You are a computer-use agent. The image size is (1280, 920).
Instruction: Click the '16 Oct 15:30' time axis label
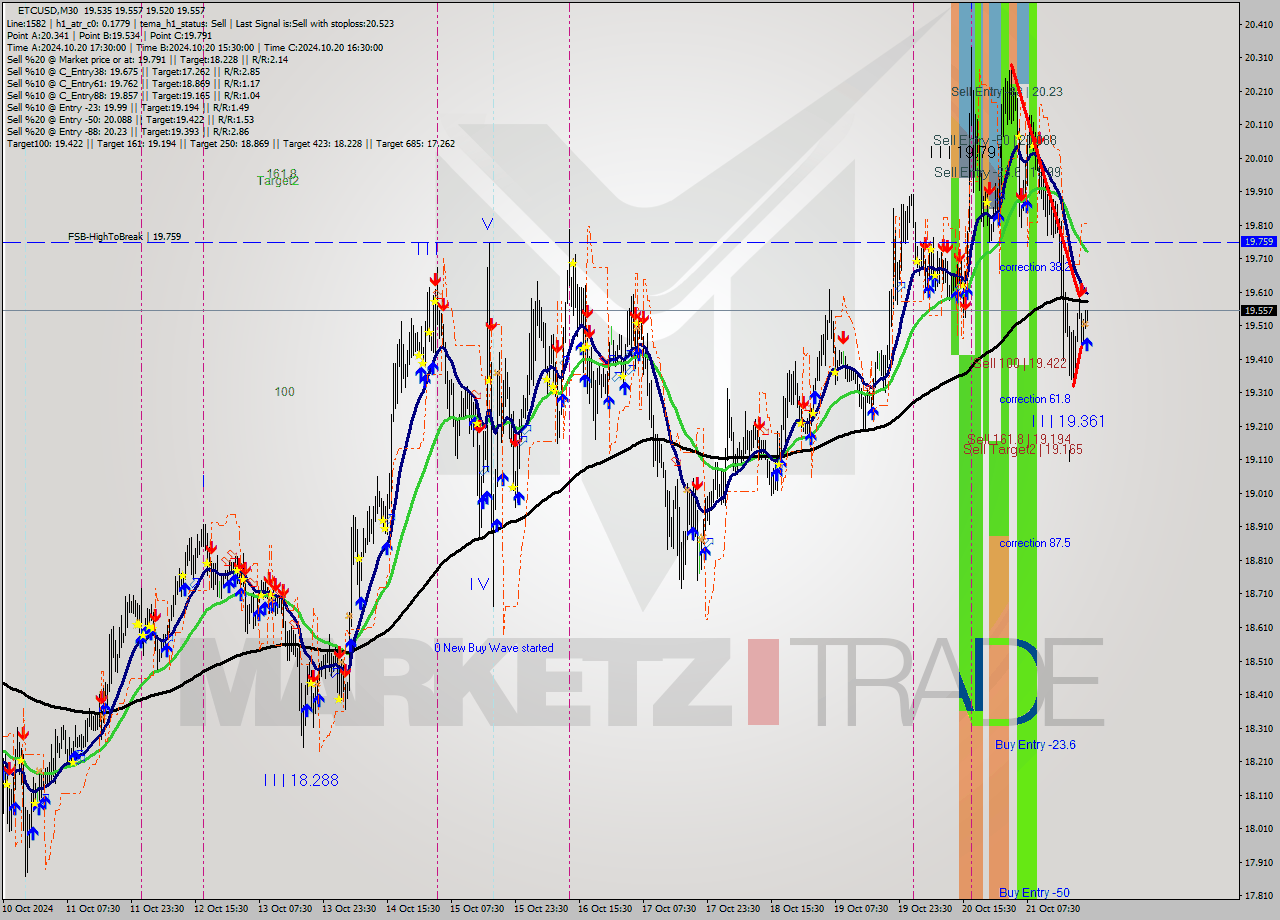pos(606,909)
